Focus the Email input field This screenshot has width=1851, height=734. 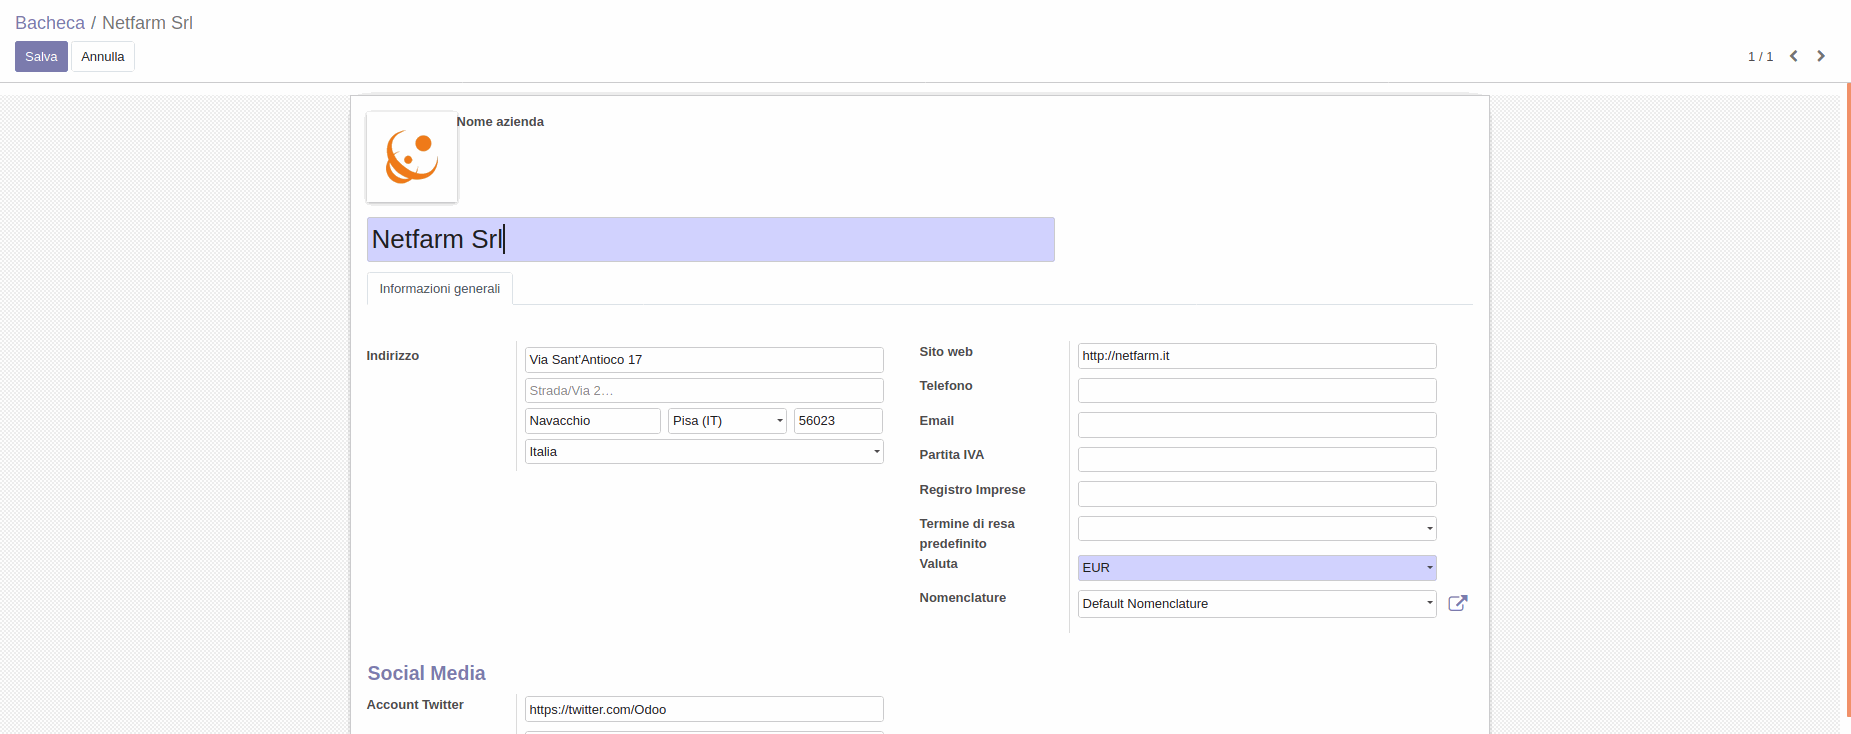(x=1257, y=425)
